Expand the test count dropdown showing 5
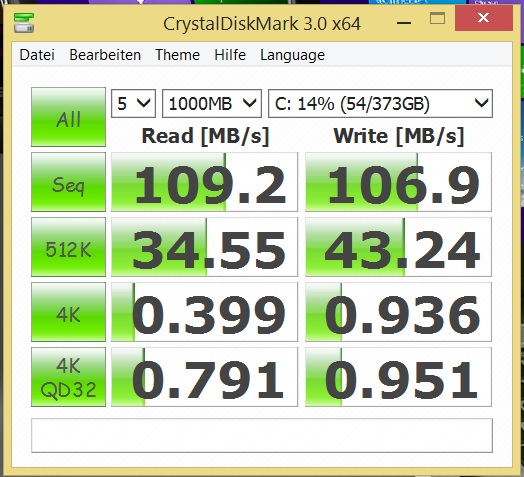The width and height of the screenshot is (524, 477). point(133,103)
